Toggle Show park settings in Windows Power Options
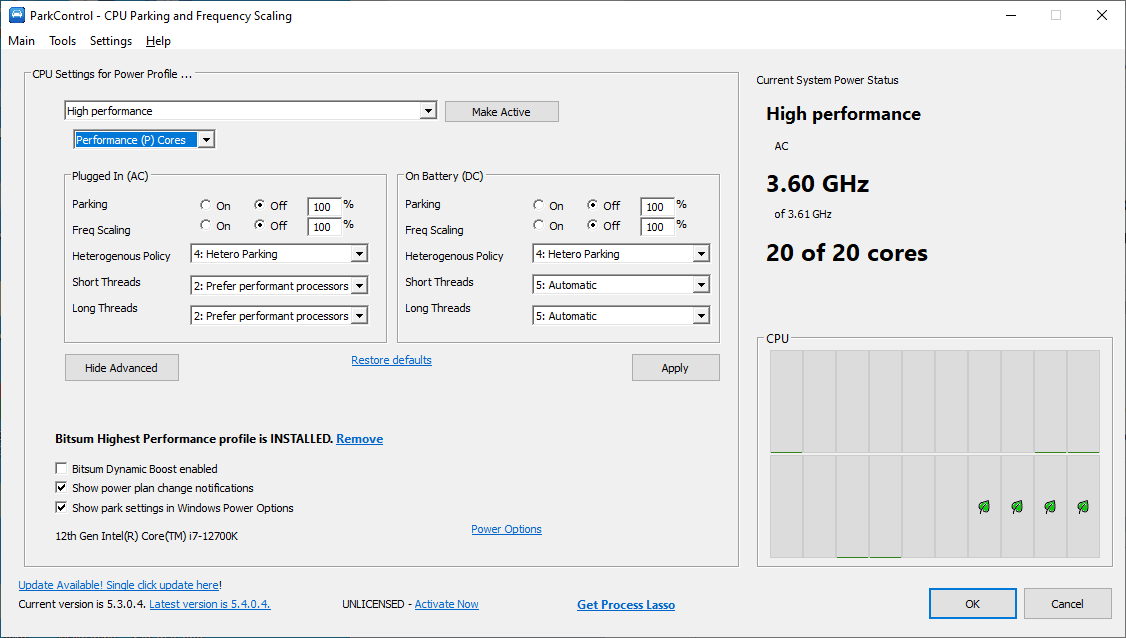The height and width of the screenshot is (638, 1126). (x=61, y=508)
